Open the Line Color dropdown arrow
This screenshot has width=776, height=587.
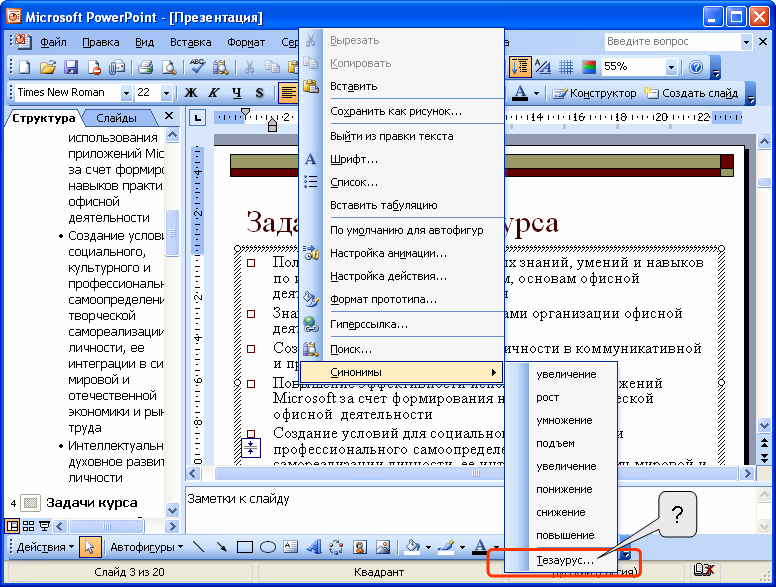click(x=462, y=547)
